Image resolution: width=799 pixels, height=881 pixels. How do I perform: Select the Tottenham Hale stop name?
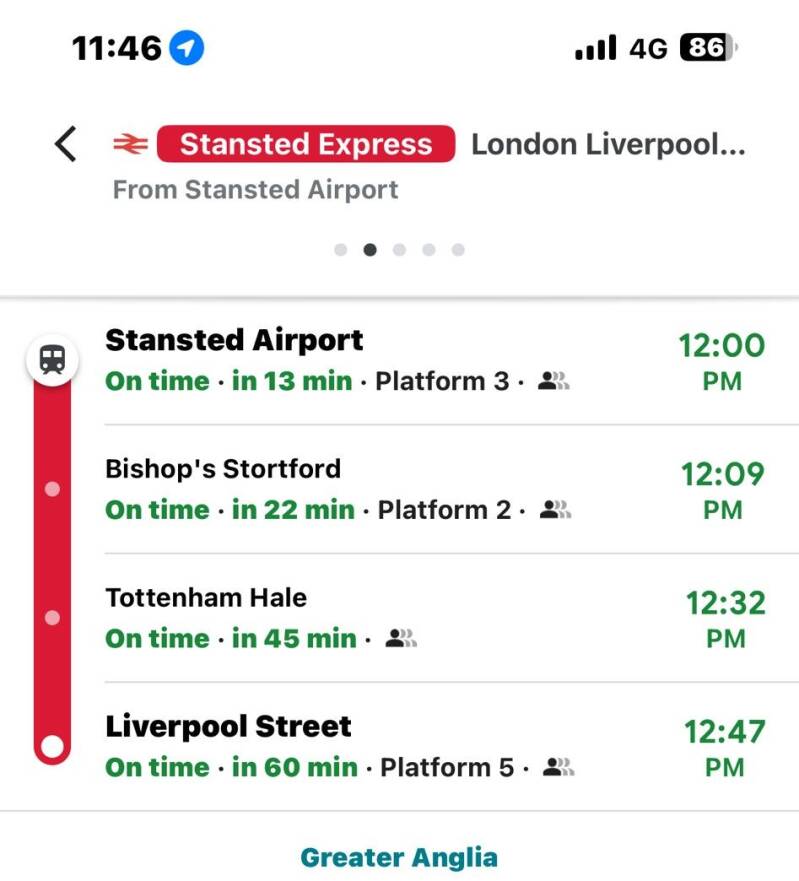[x=206, y=598]
